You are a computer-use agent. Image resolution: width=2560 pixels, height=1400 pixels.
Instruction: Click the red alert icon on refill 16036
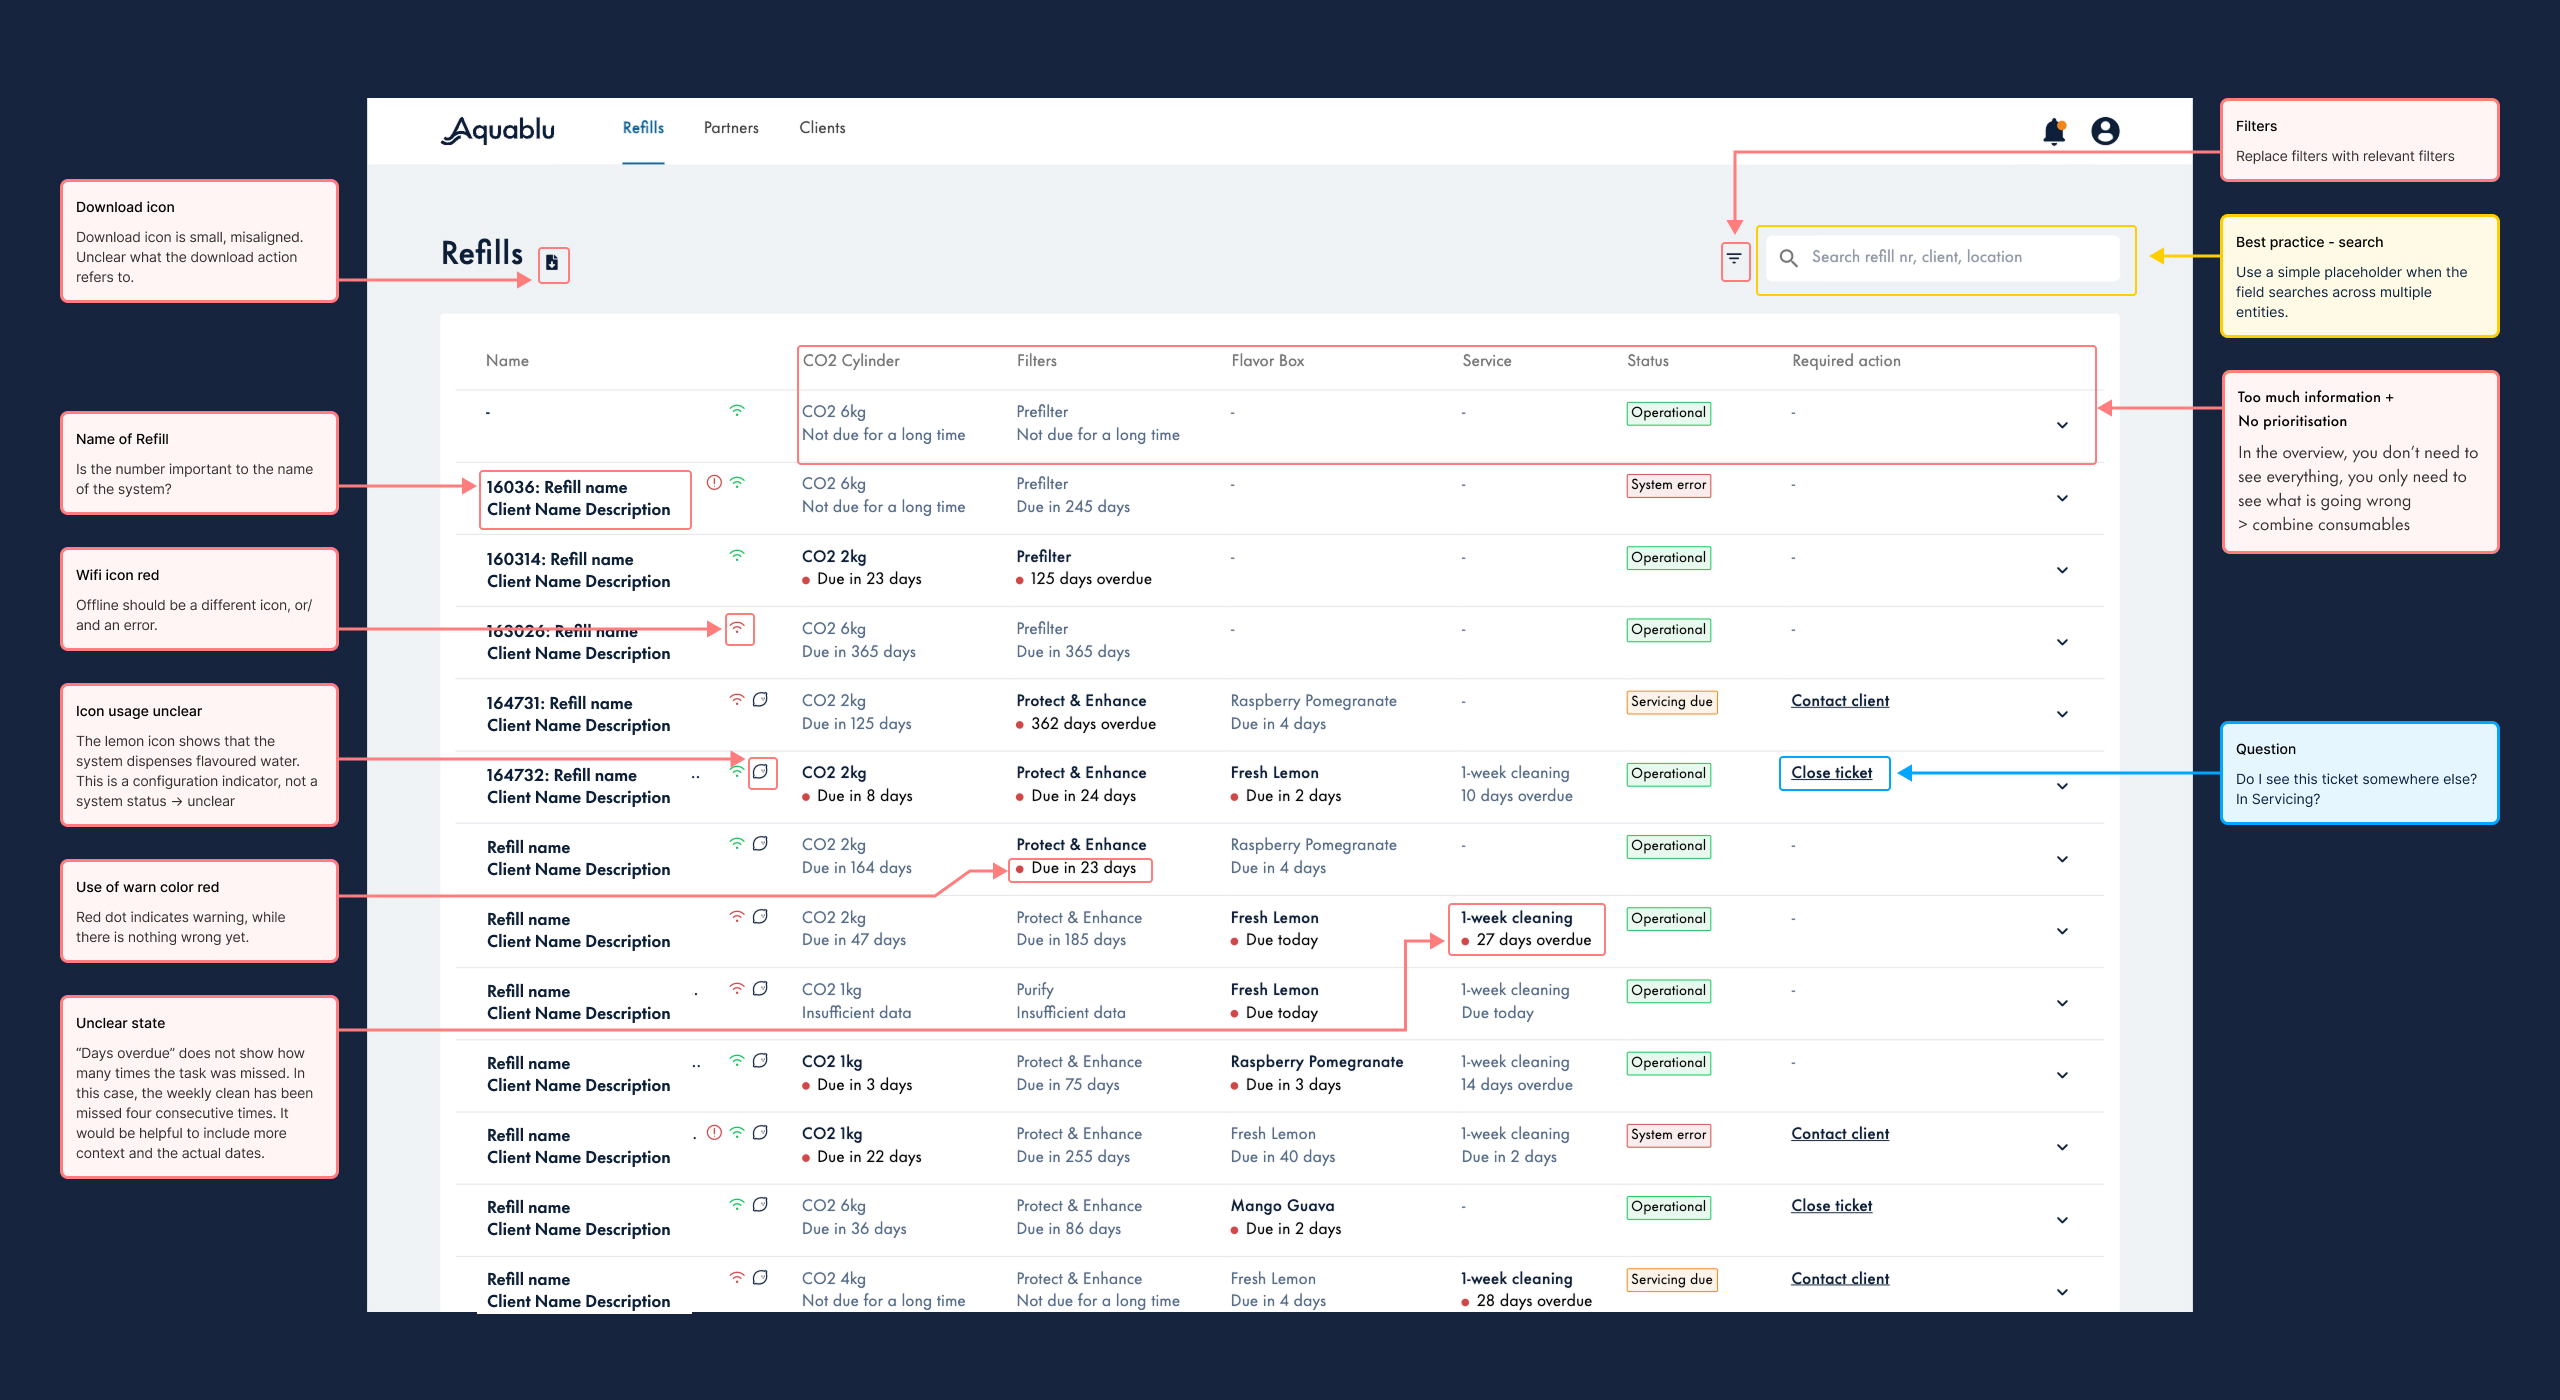point(714,483)
